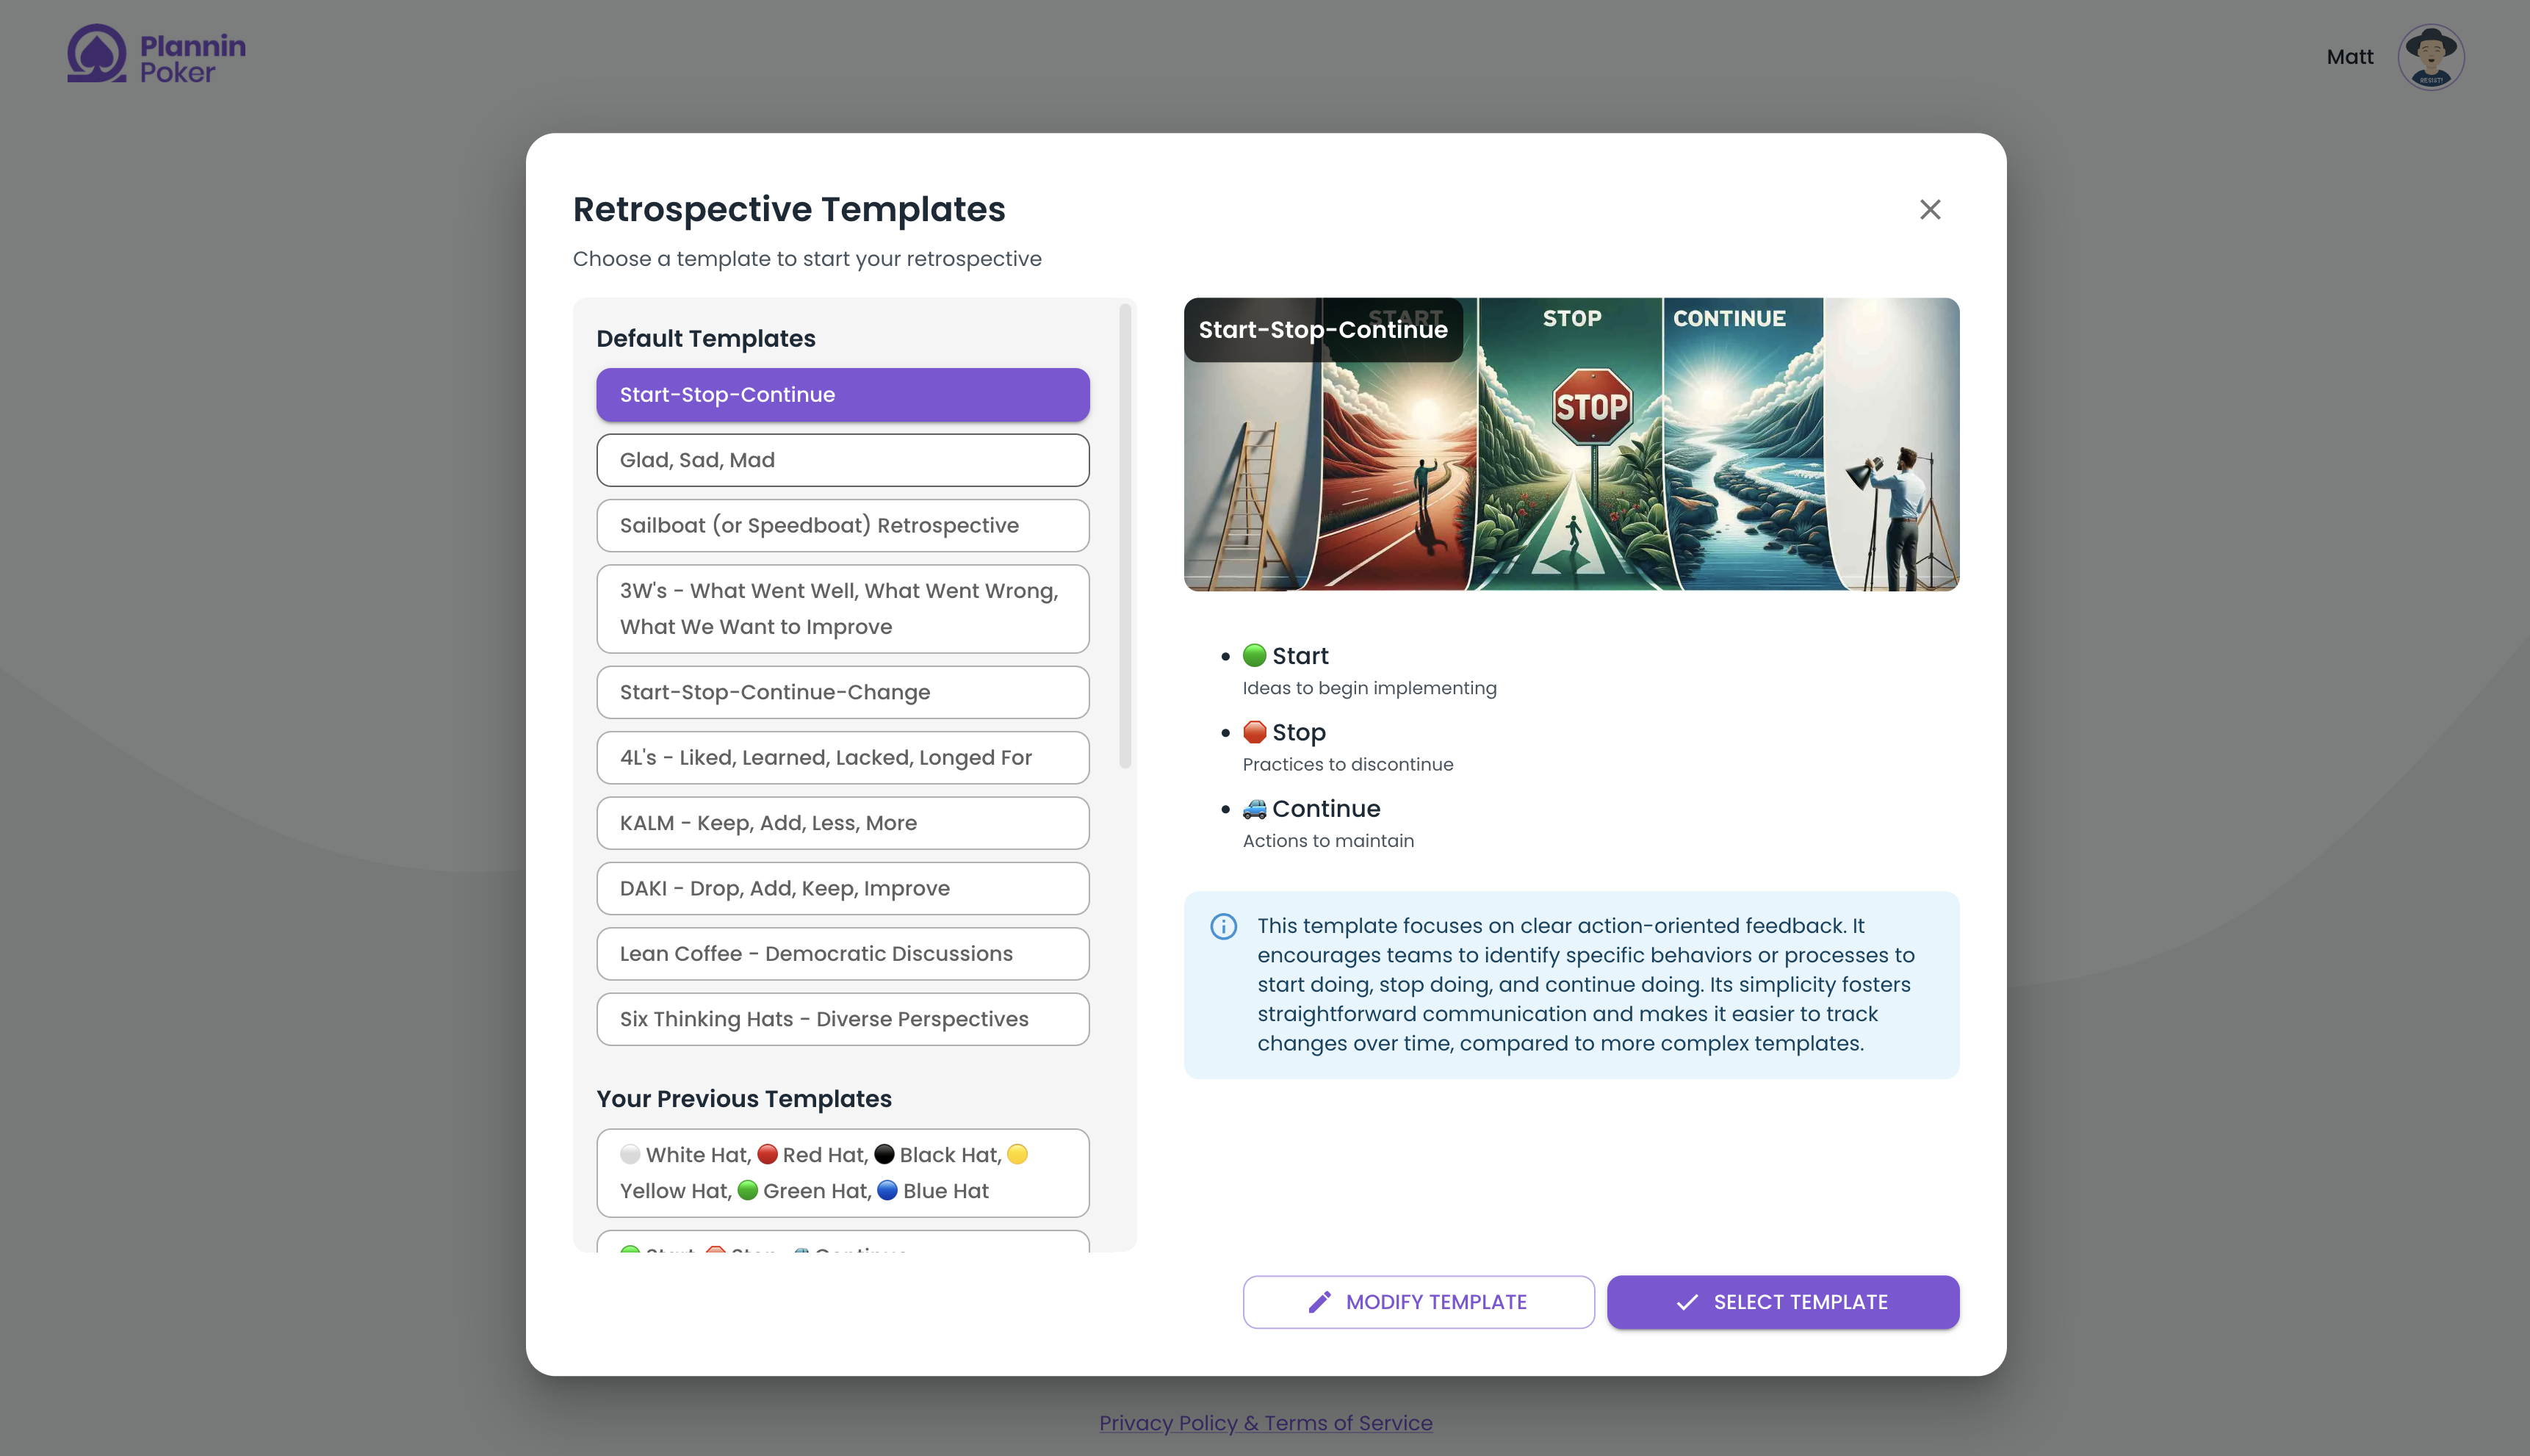Screen dimensions: 2530x1456
Task: Click 'Ideas to begin implementing' text
Action: click(x=1369, y=688)
